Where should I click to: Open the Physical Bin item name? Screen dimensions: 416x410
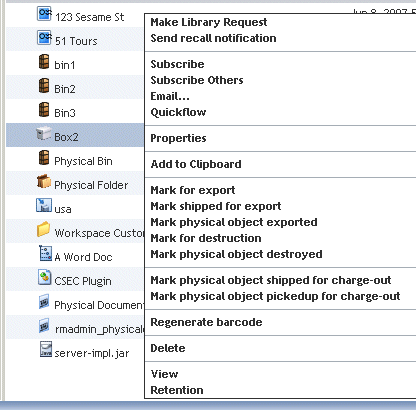(x=83, y=161)
